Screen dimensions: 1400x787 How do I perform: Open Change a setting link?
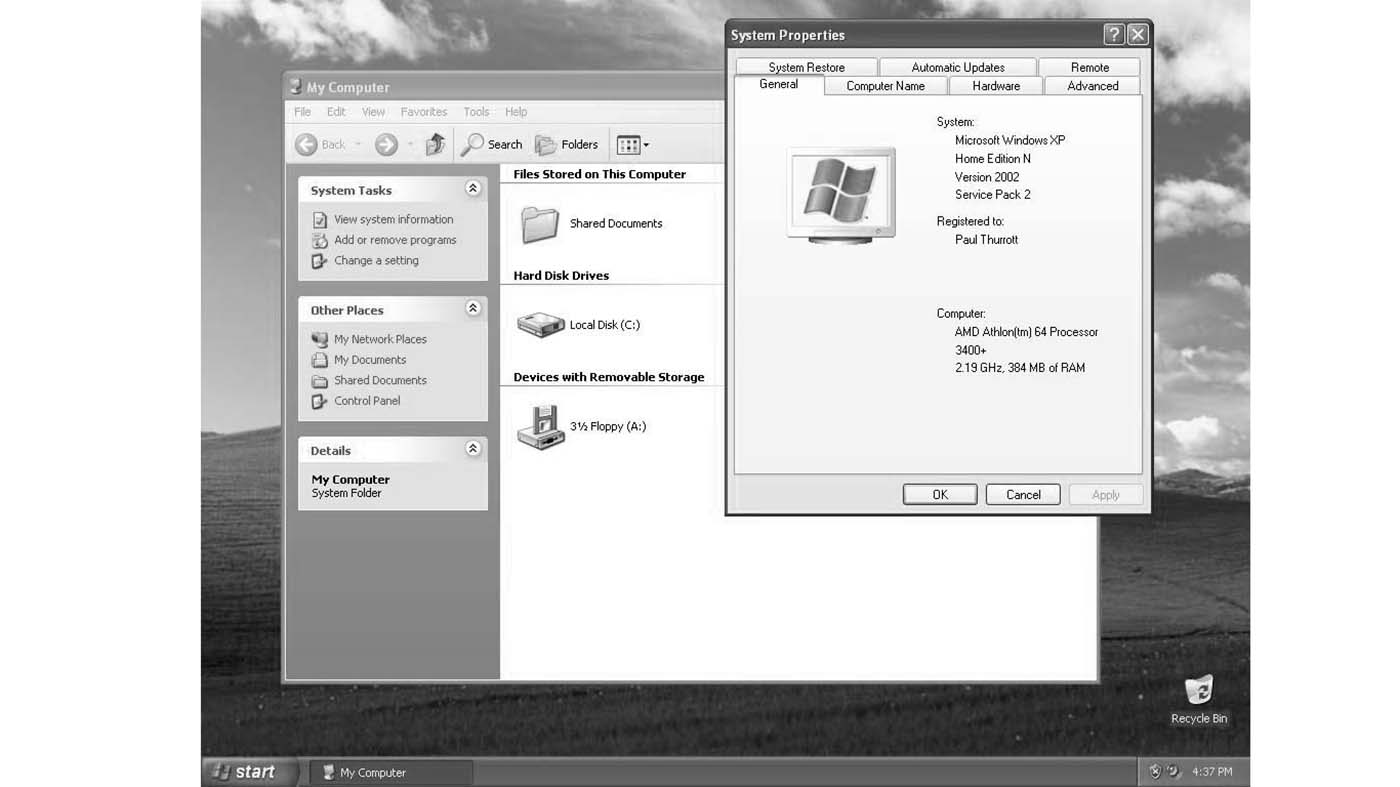click(376, 260)
